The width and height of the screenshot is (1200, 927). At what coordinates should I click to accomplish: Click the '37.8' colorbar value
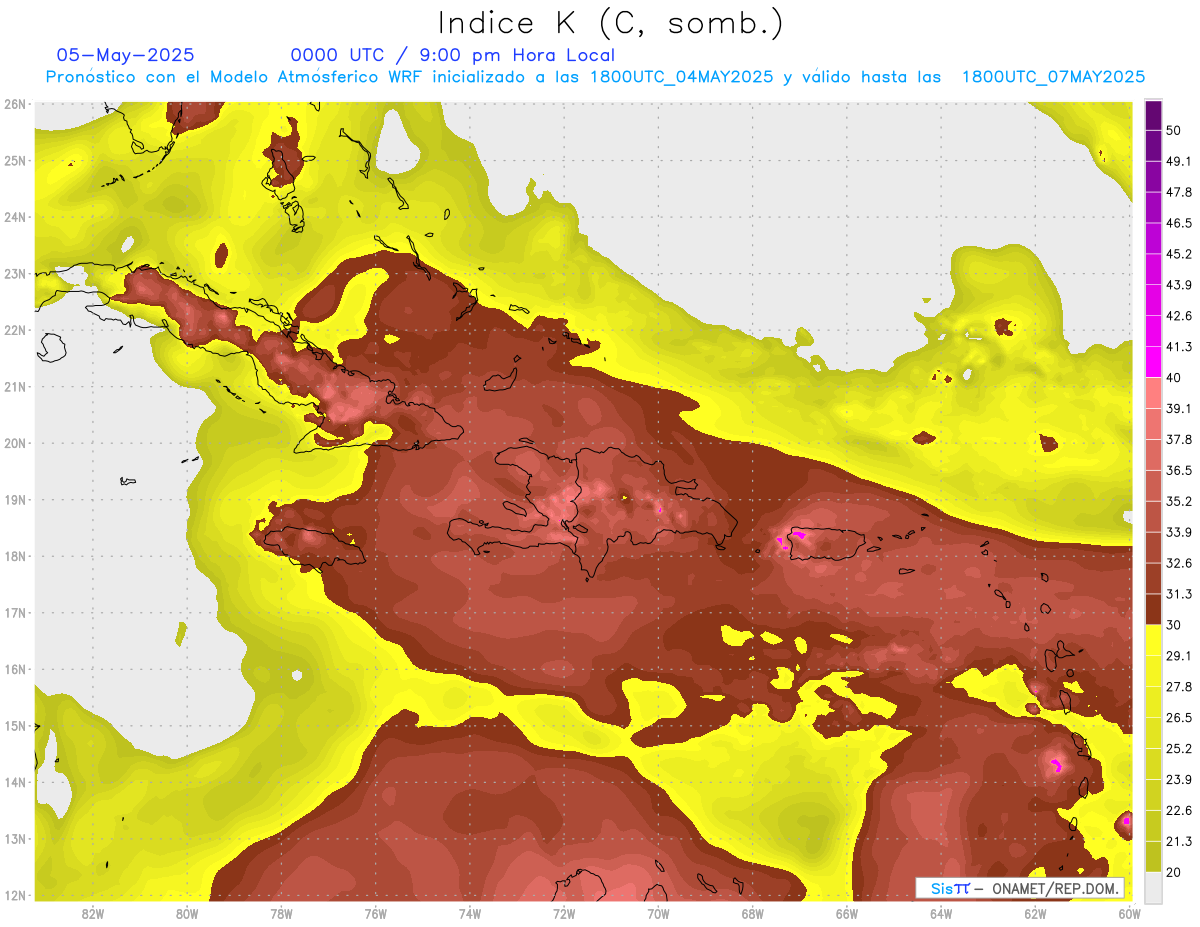1179,439
